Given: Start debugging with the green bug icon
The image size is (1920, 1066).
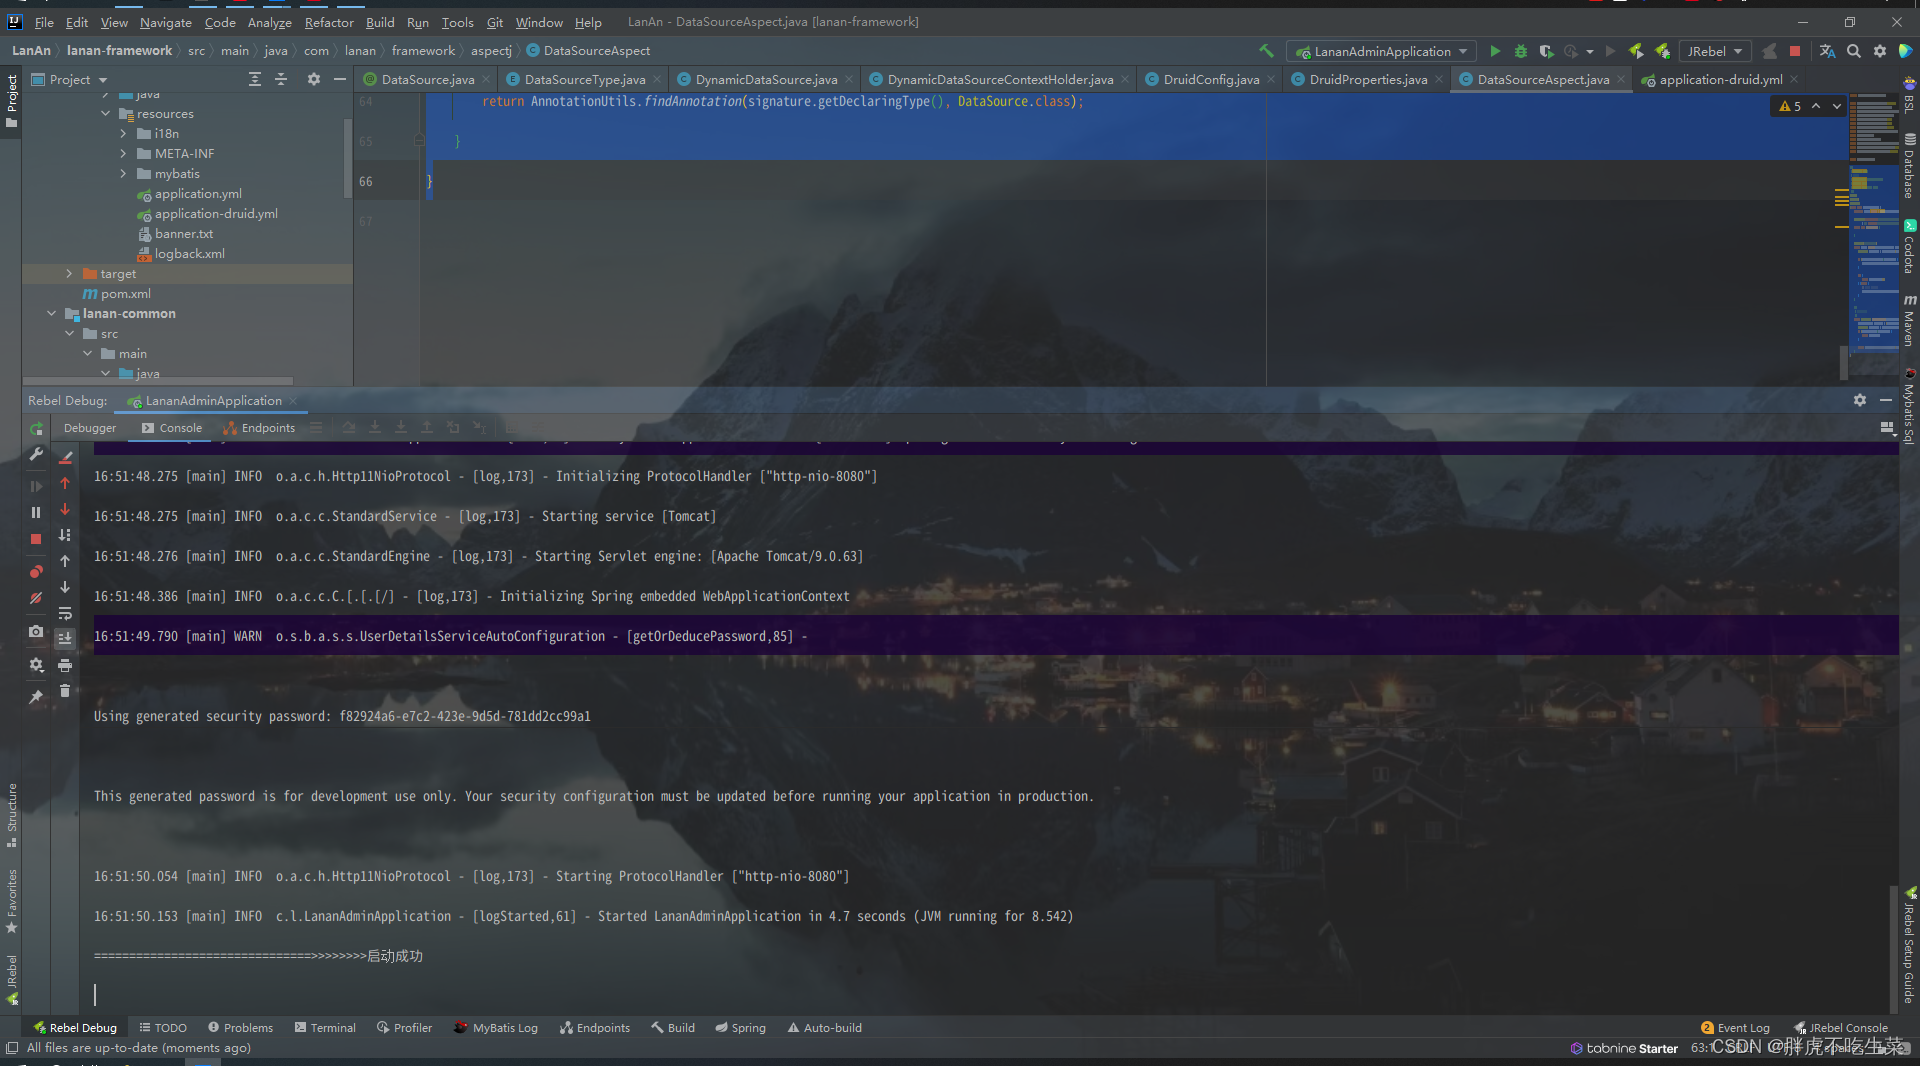Looking at the screenshot, I should point(1521,51).
